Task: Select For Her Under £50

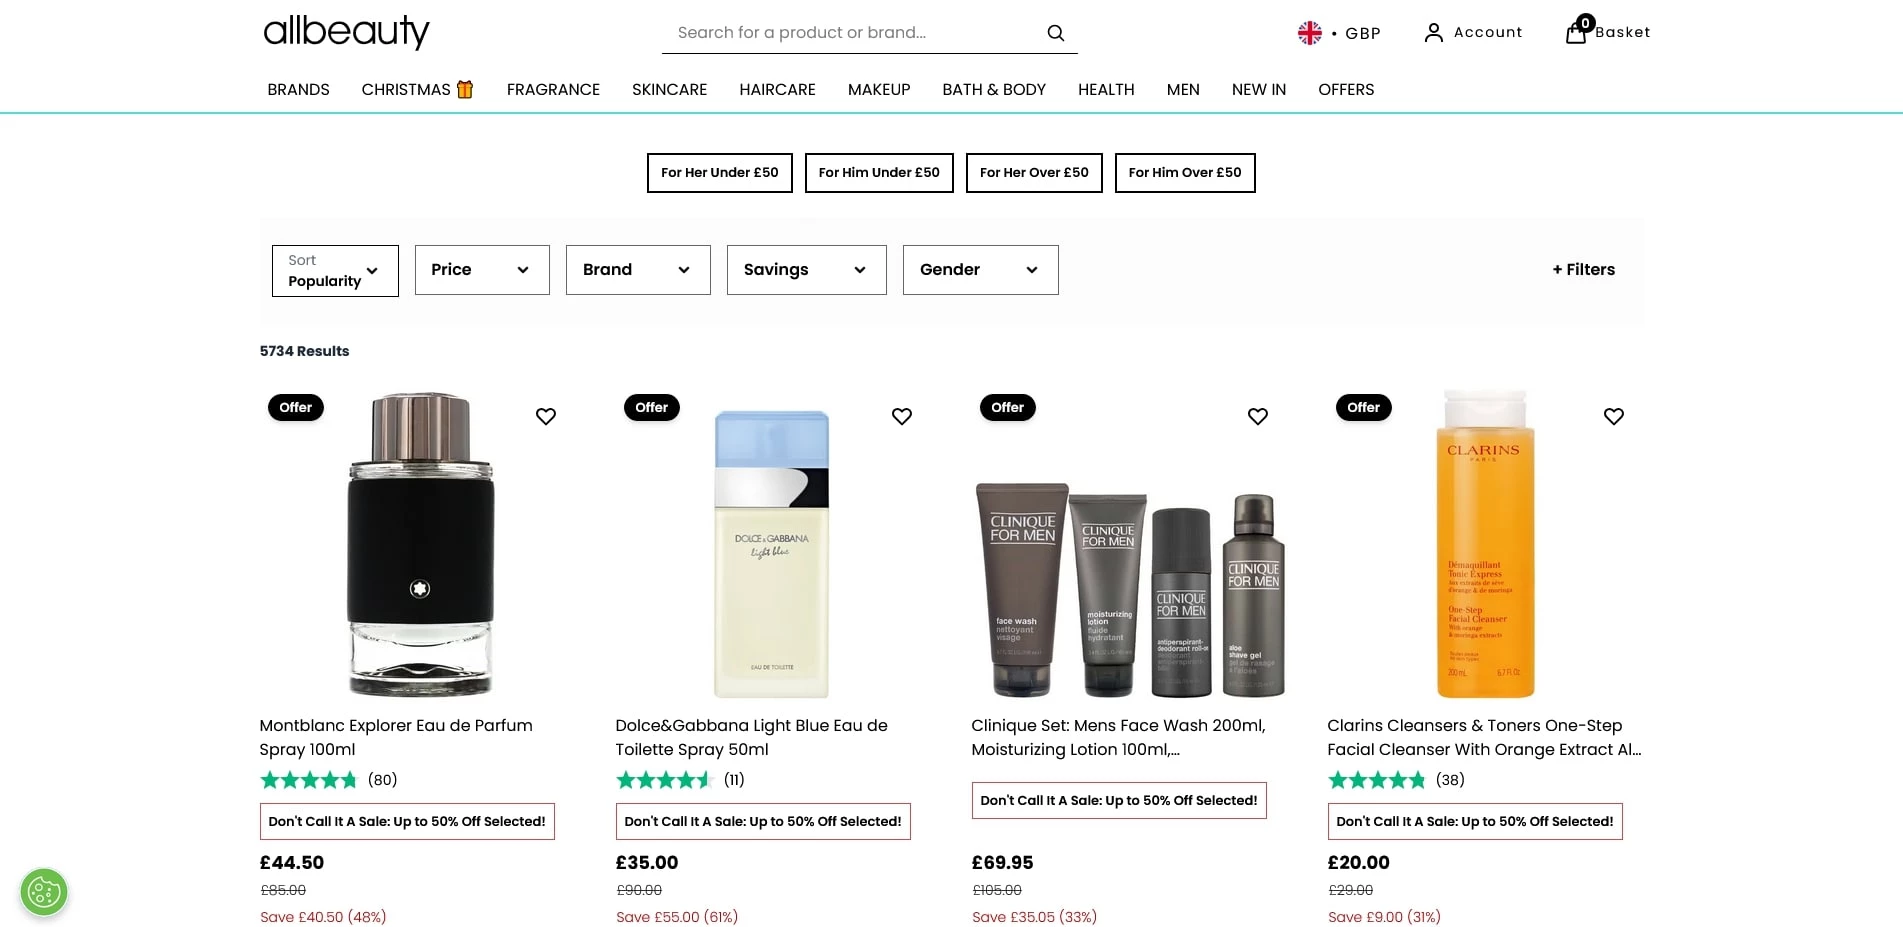Action: coord(719,173)
